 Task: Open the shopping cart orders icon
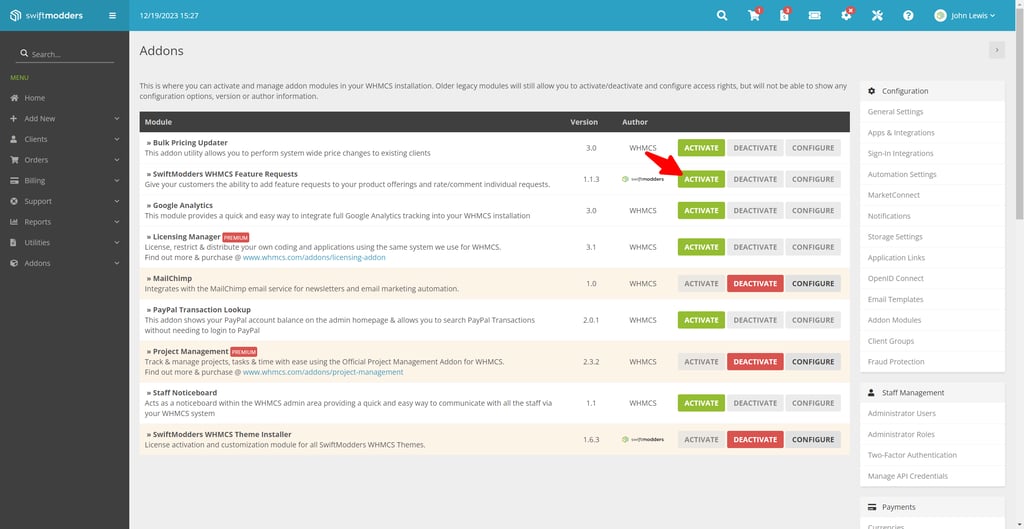click(x=753, y=16)
